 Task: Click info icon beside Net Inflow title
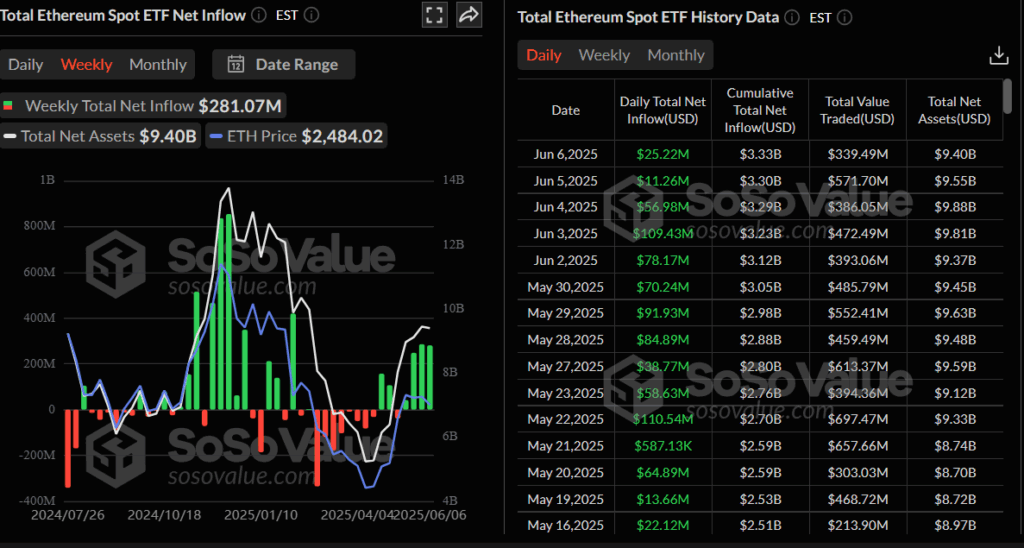pyautogui.click(x=259, y=15)
